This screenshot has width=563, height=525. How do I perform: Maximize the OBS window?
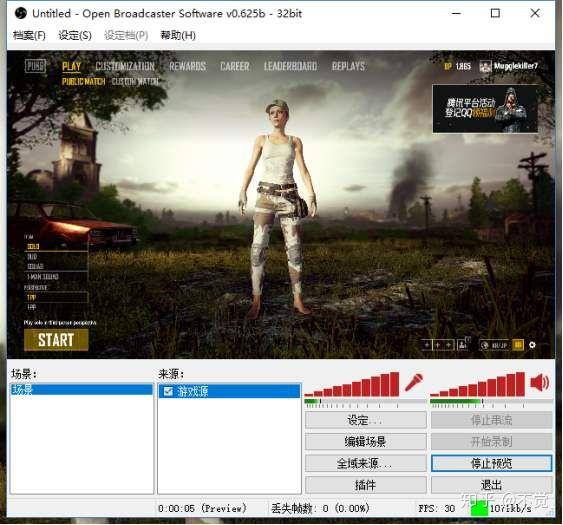pyautogui.click(x=495, y=14)
